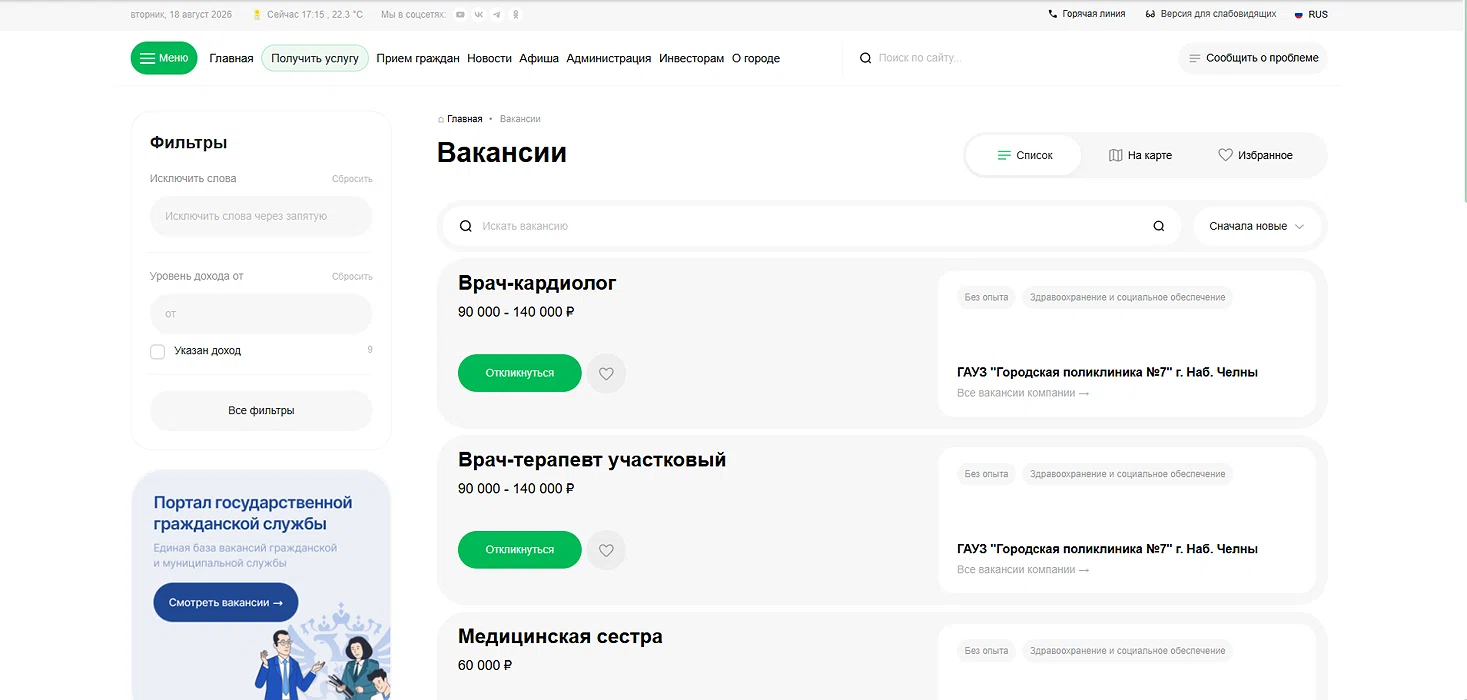
Task: Open the Врач-терапевт участковый vacancy title
Action: [592, 460]
